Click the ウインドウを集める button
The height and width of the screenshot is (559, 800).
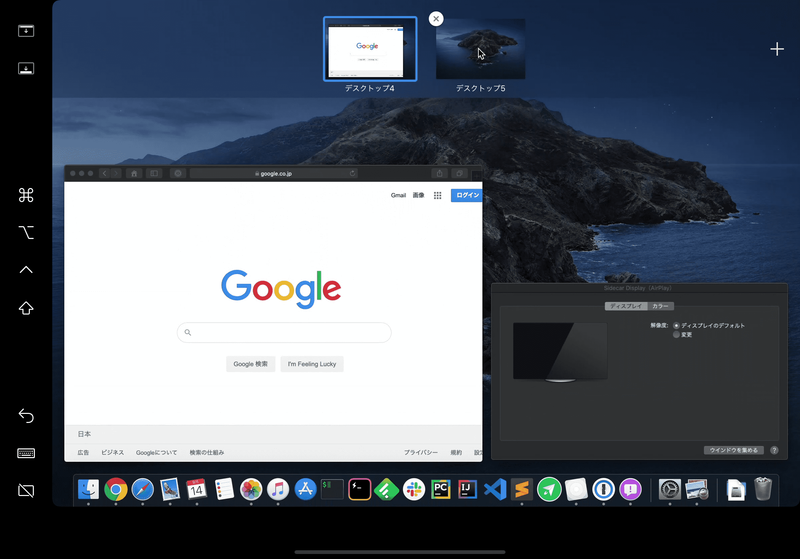[x=734, y=450]
